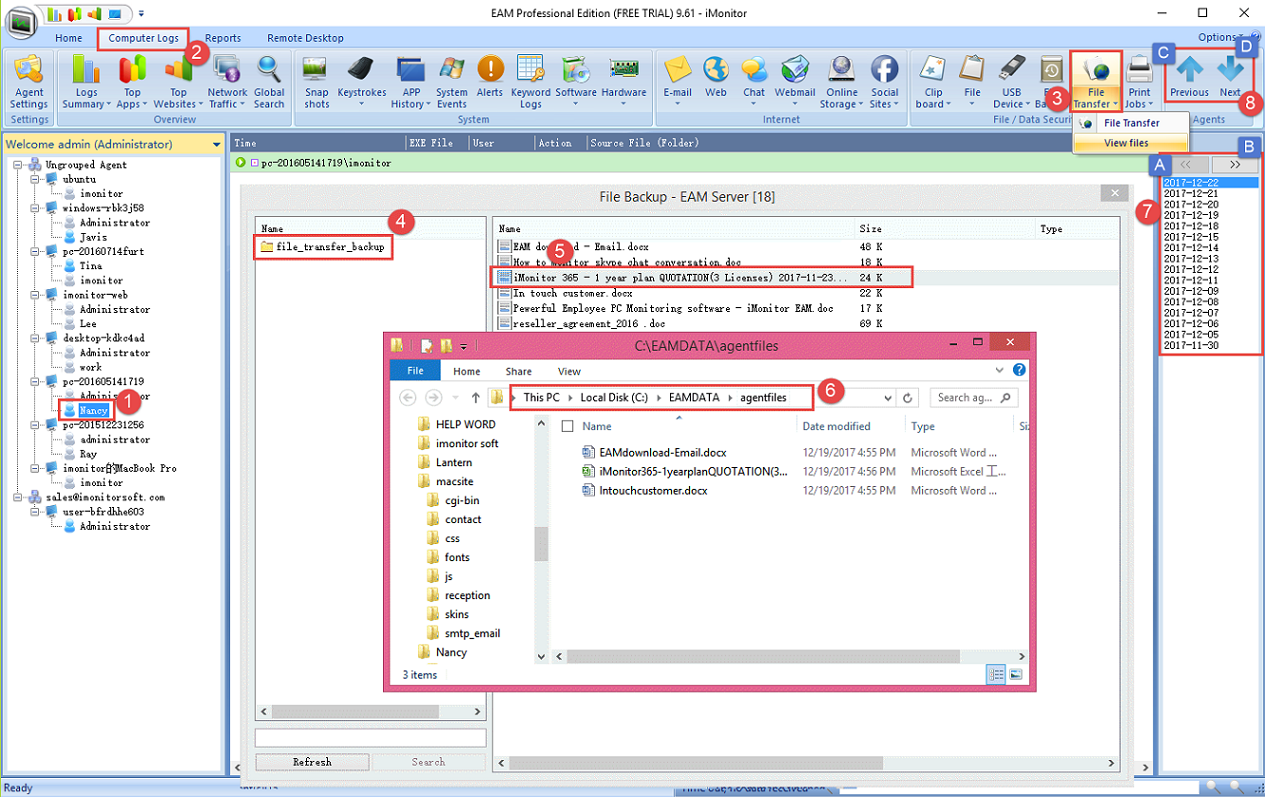The image size is (1265, 797).
Task: Open APP History icon
Action: click(410, 82)
